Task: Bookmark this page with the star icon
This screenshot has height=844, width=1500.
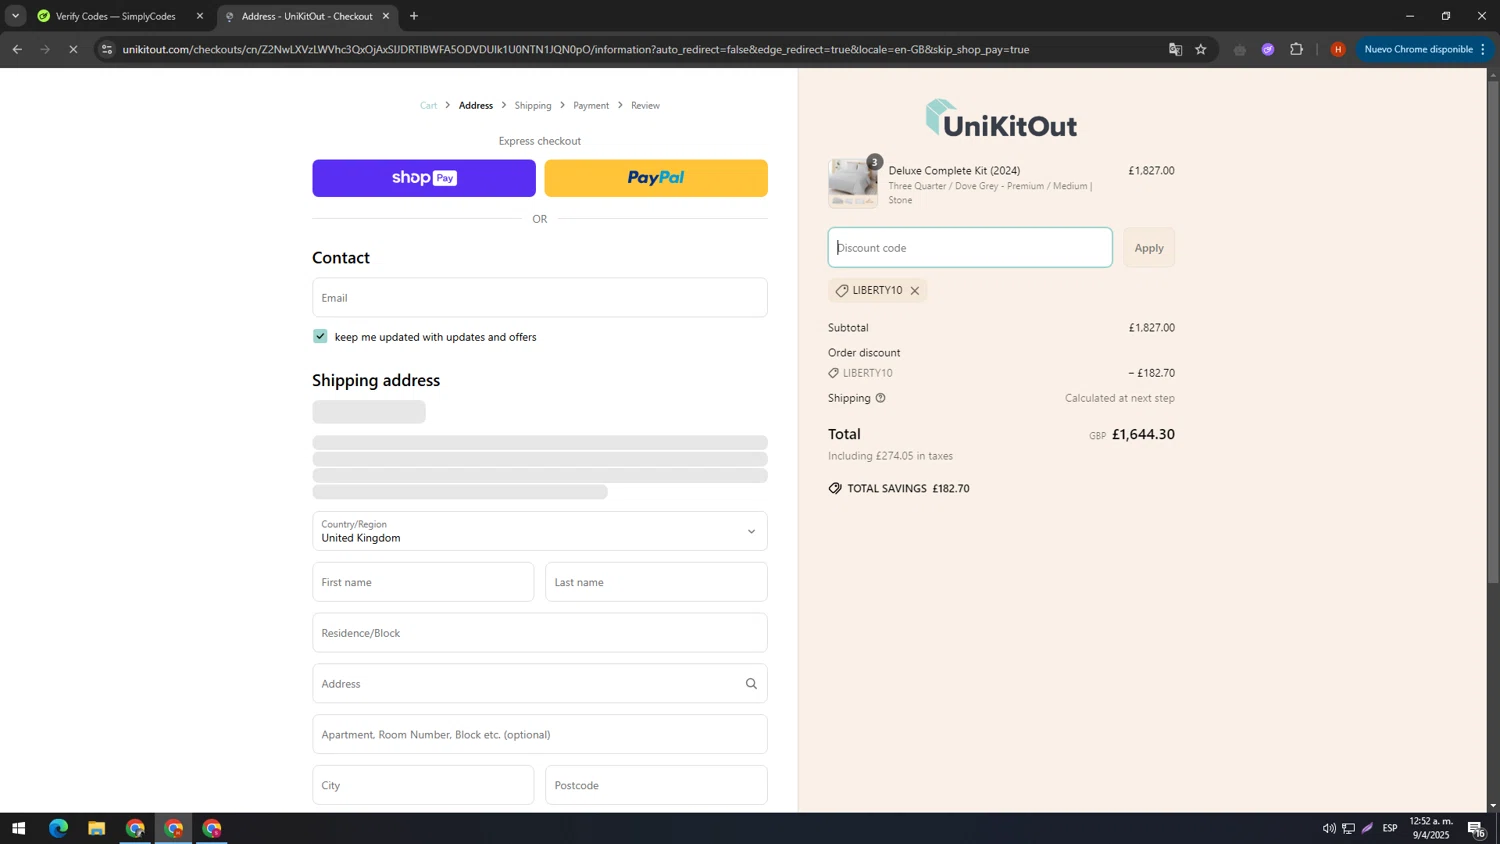Action: 1201,49
